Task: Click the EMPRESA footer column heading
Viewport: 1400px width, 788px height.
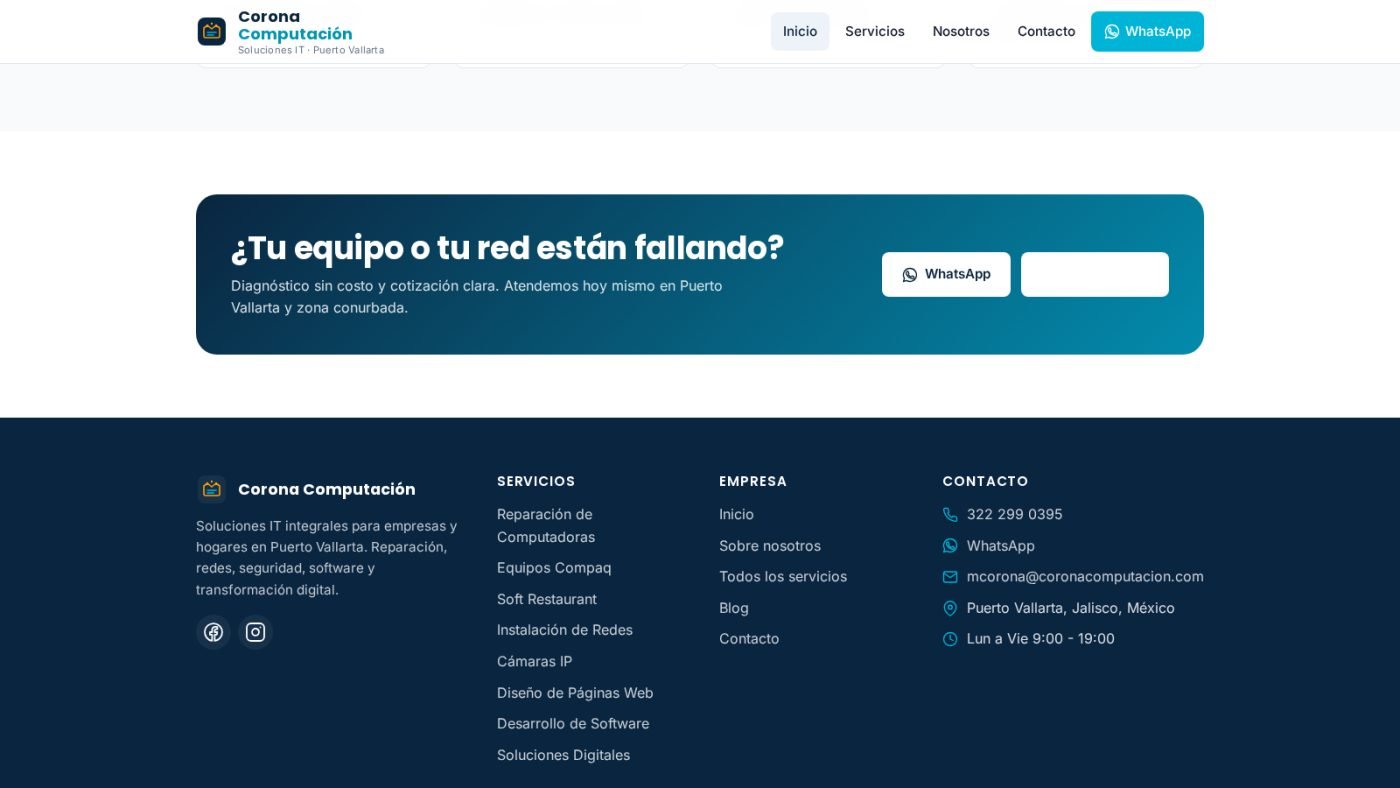Action: [x=753, y=481]
